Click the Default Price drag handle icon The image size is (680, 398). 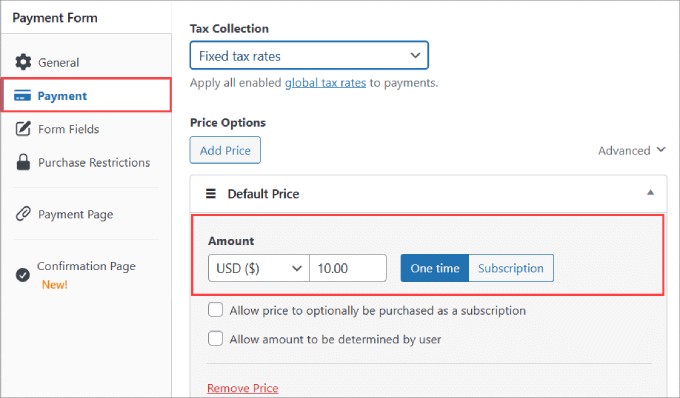tap(211, 193)
